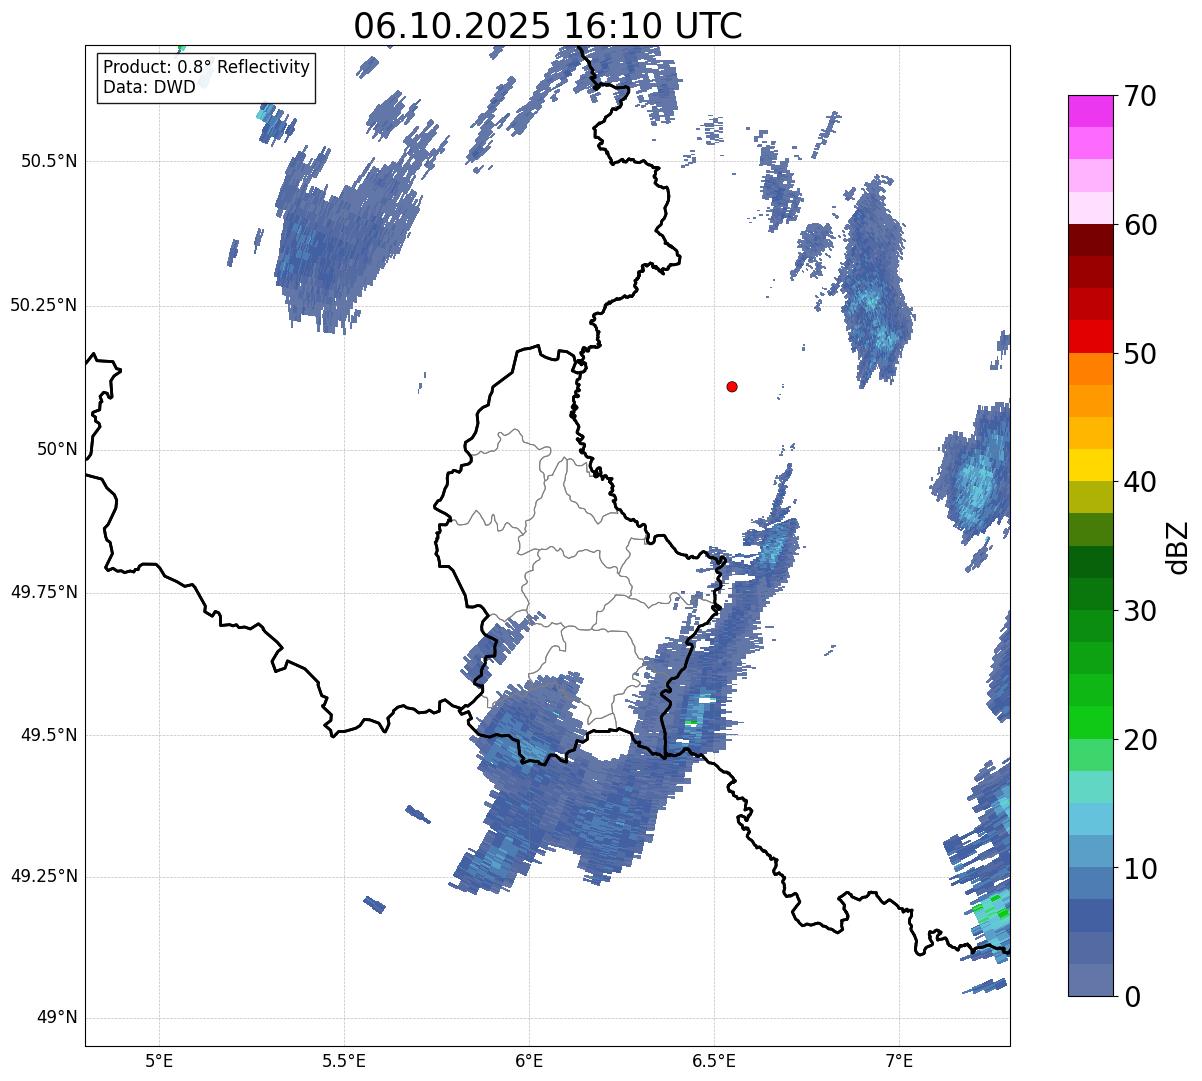The height and width of the screenshot is (1081, 1202).
Task: Click the latitude label 50°N
Action: (x=57, y=449)
